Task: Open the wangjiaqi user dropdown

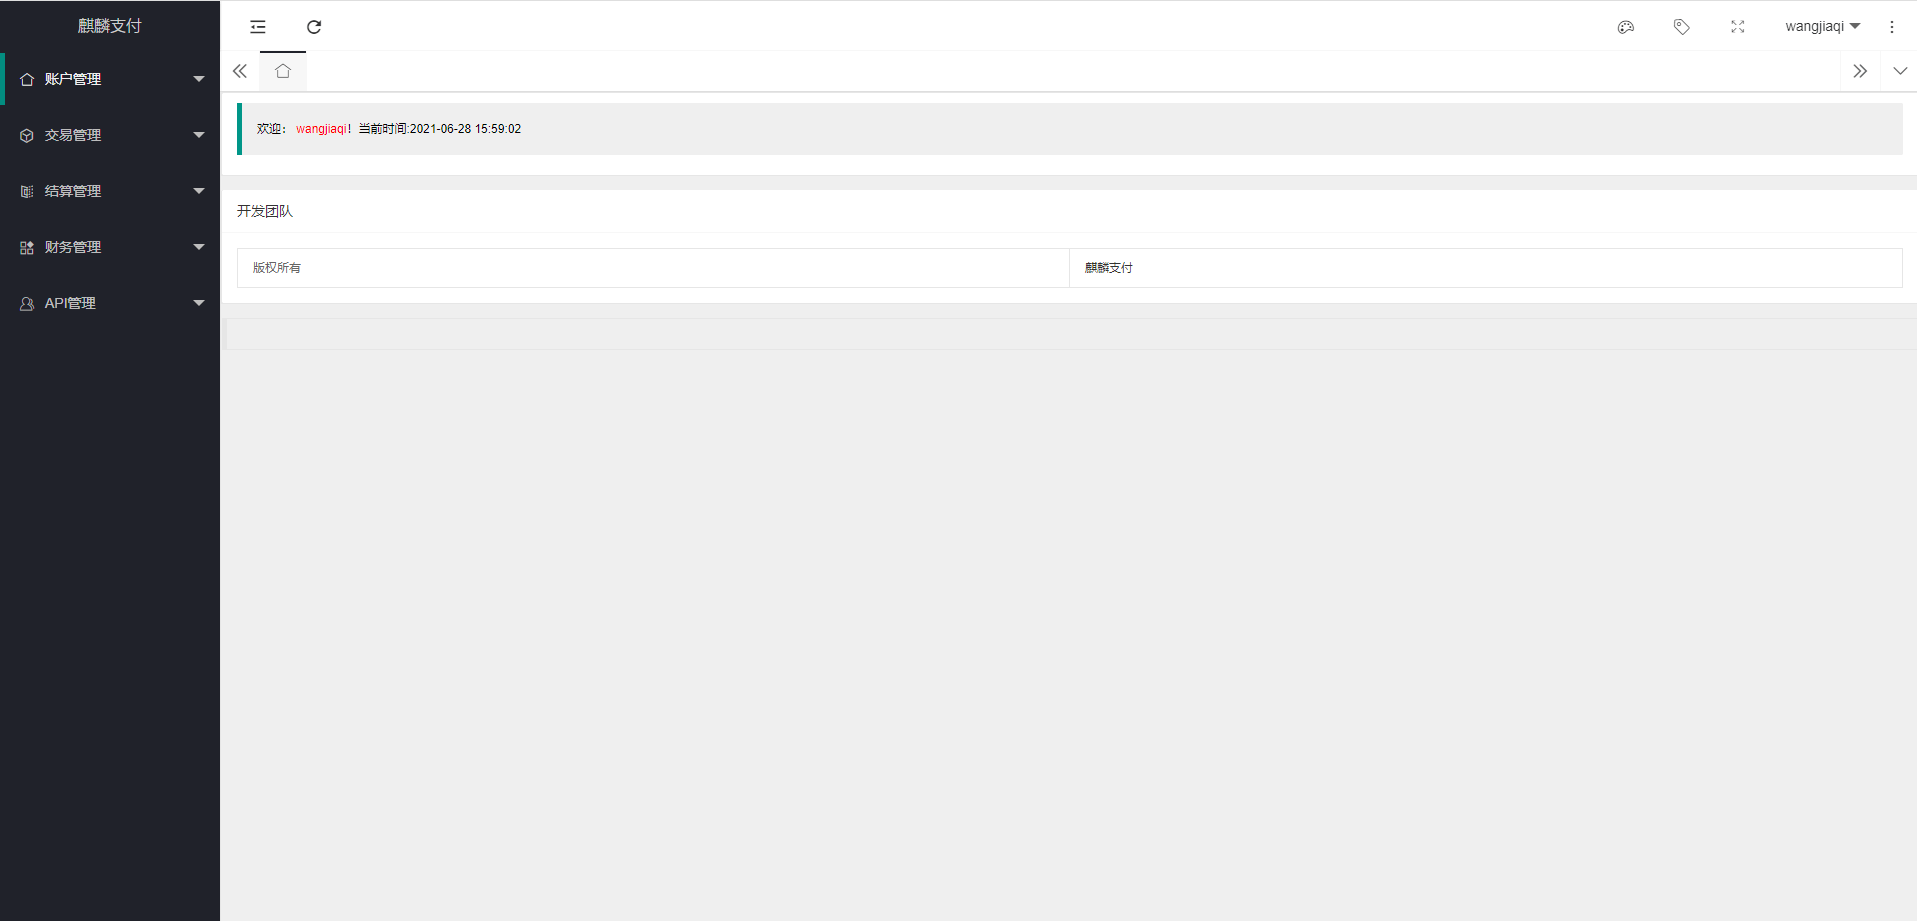Action: 1822,26
